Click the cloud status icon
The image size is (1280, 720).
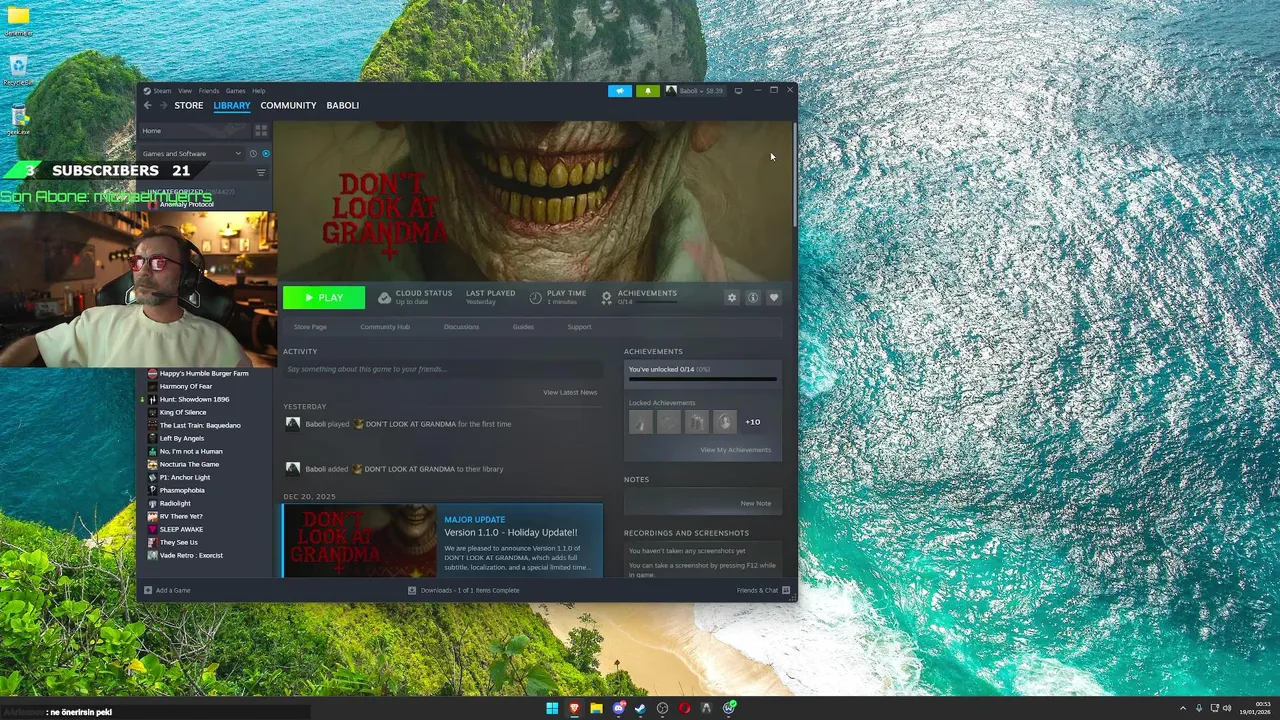(384, 298)
